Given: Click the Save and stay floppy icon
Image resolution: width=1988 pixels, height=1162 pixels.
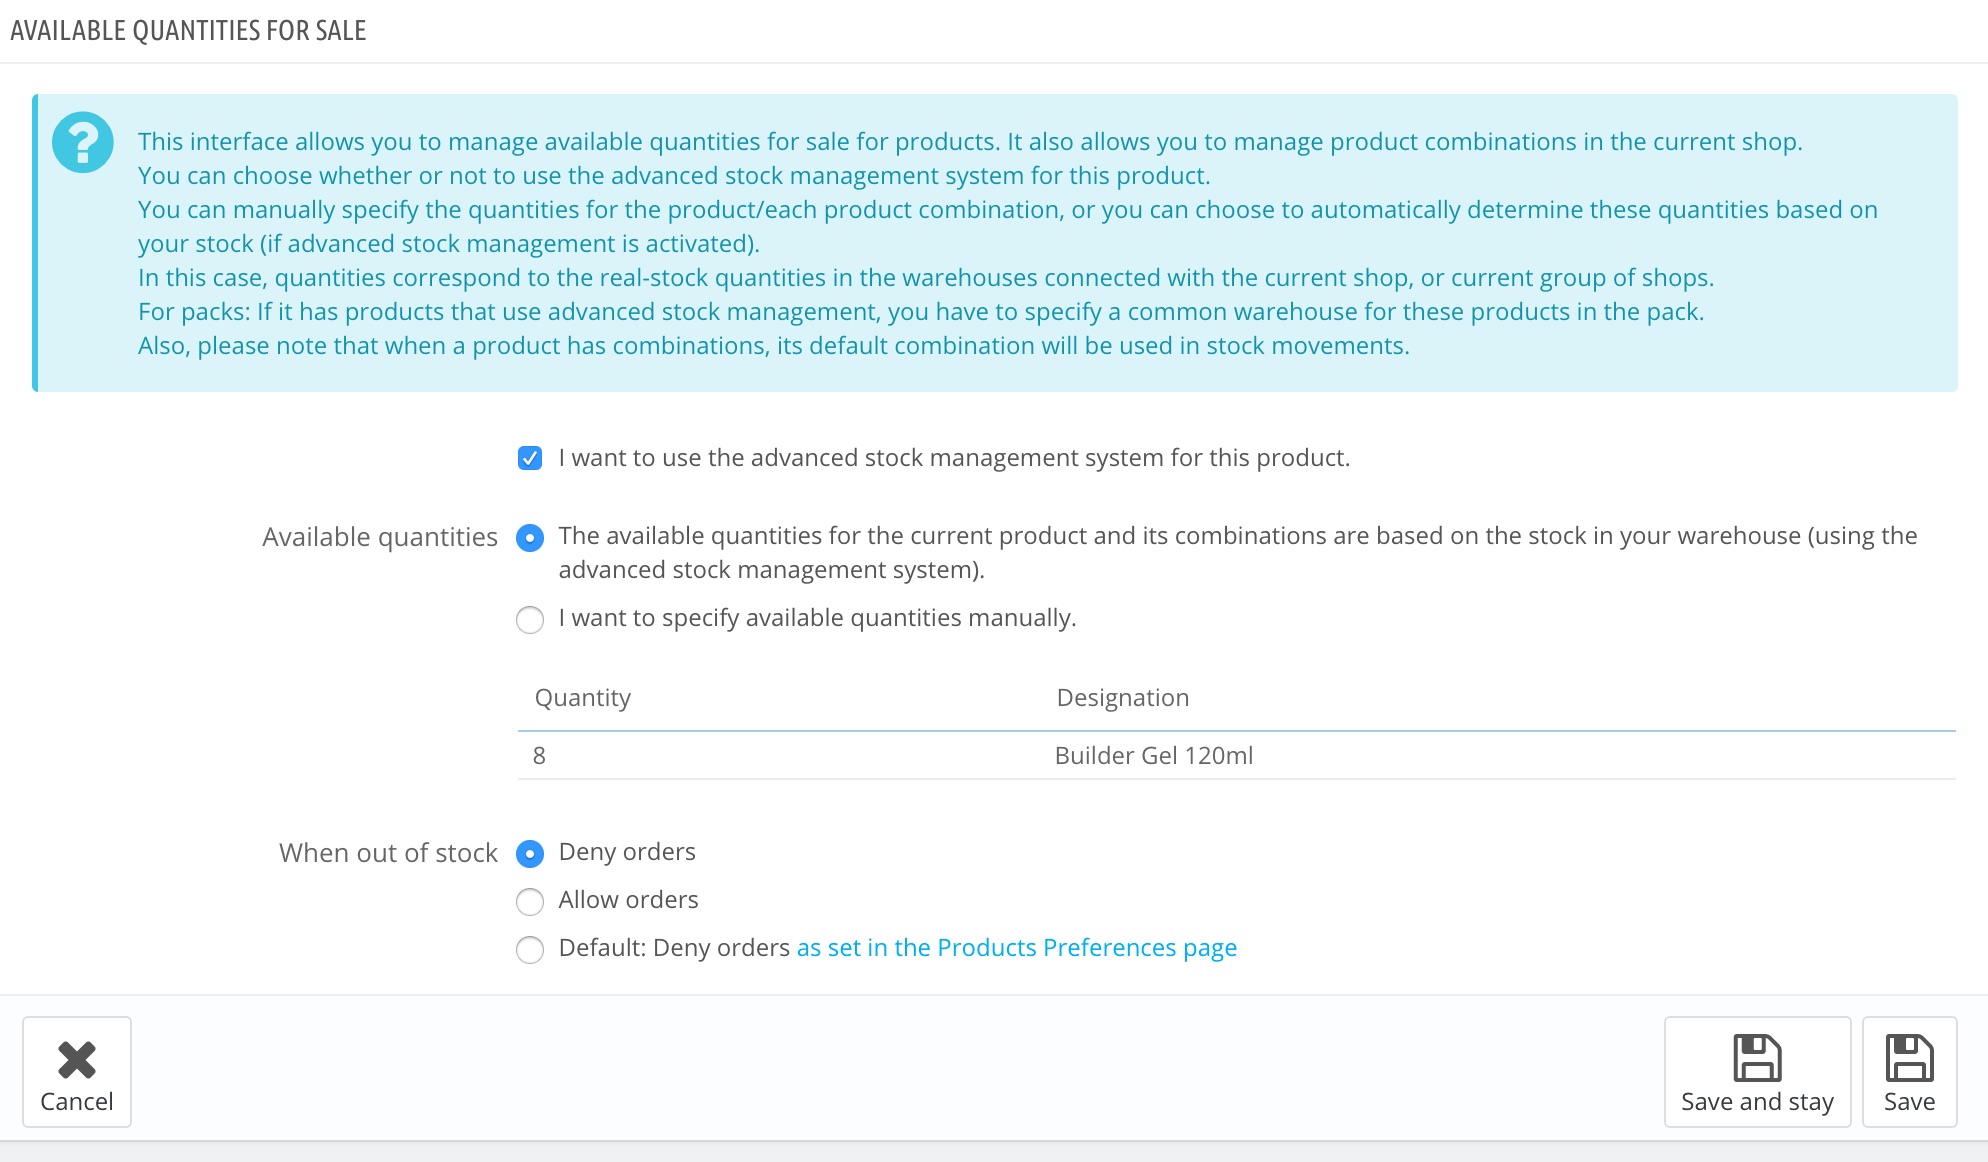Looking at the screenshot, I should [1757, 1058].
